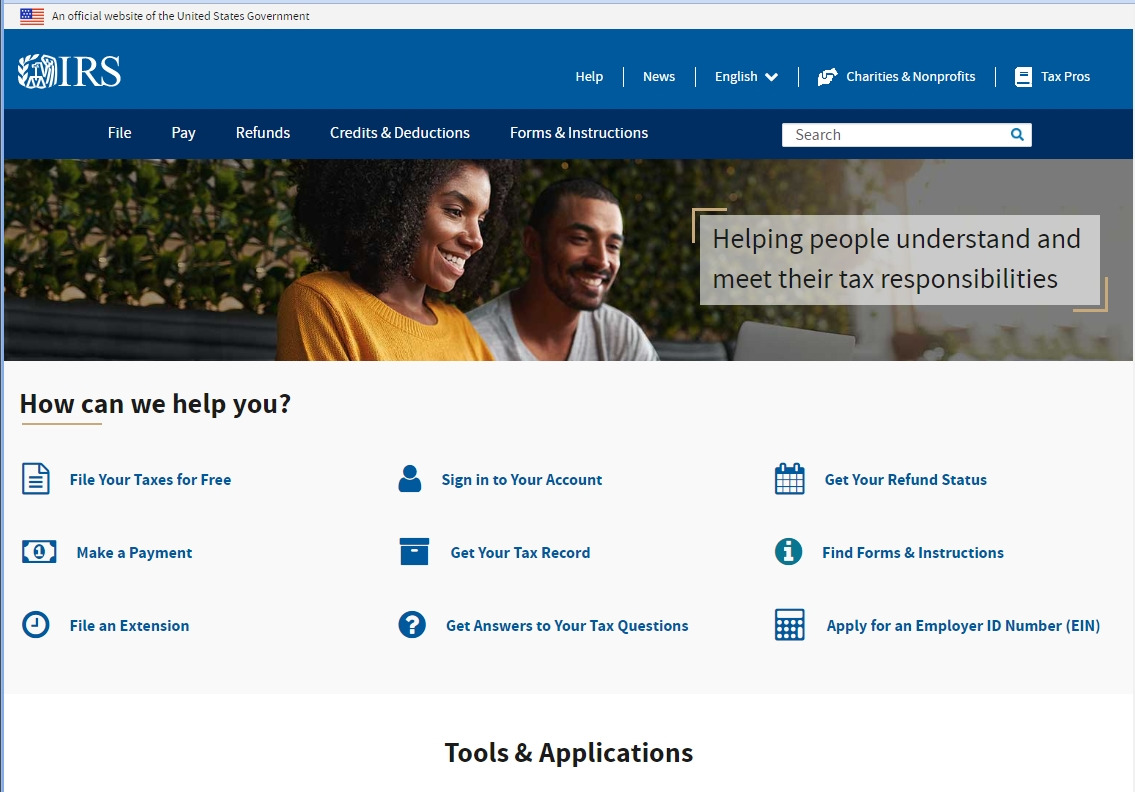Open the File an Extension link
1135x792 pixels.
pyautogui.click(x=130, y=626)
